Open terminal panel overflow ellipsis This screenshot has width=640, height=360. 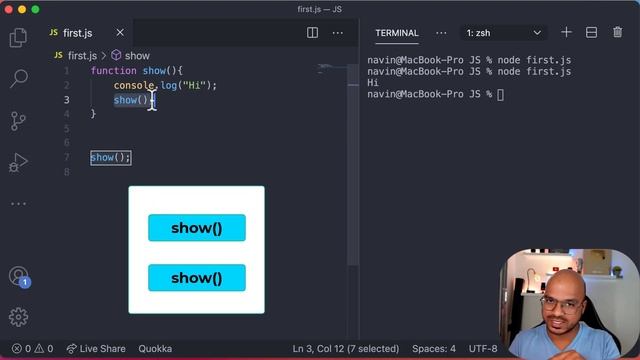coord(441,33)
